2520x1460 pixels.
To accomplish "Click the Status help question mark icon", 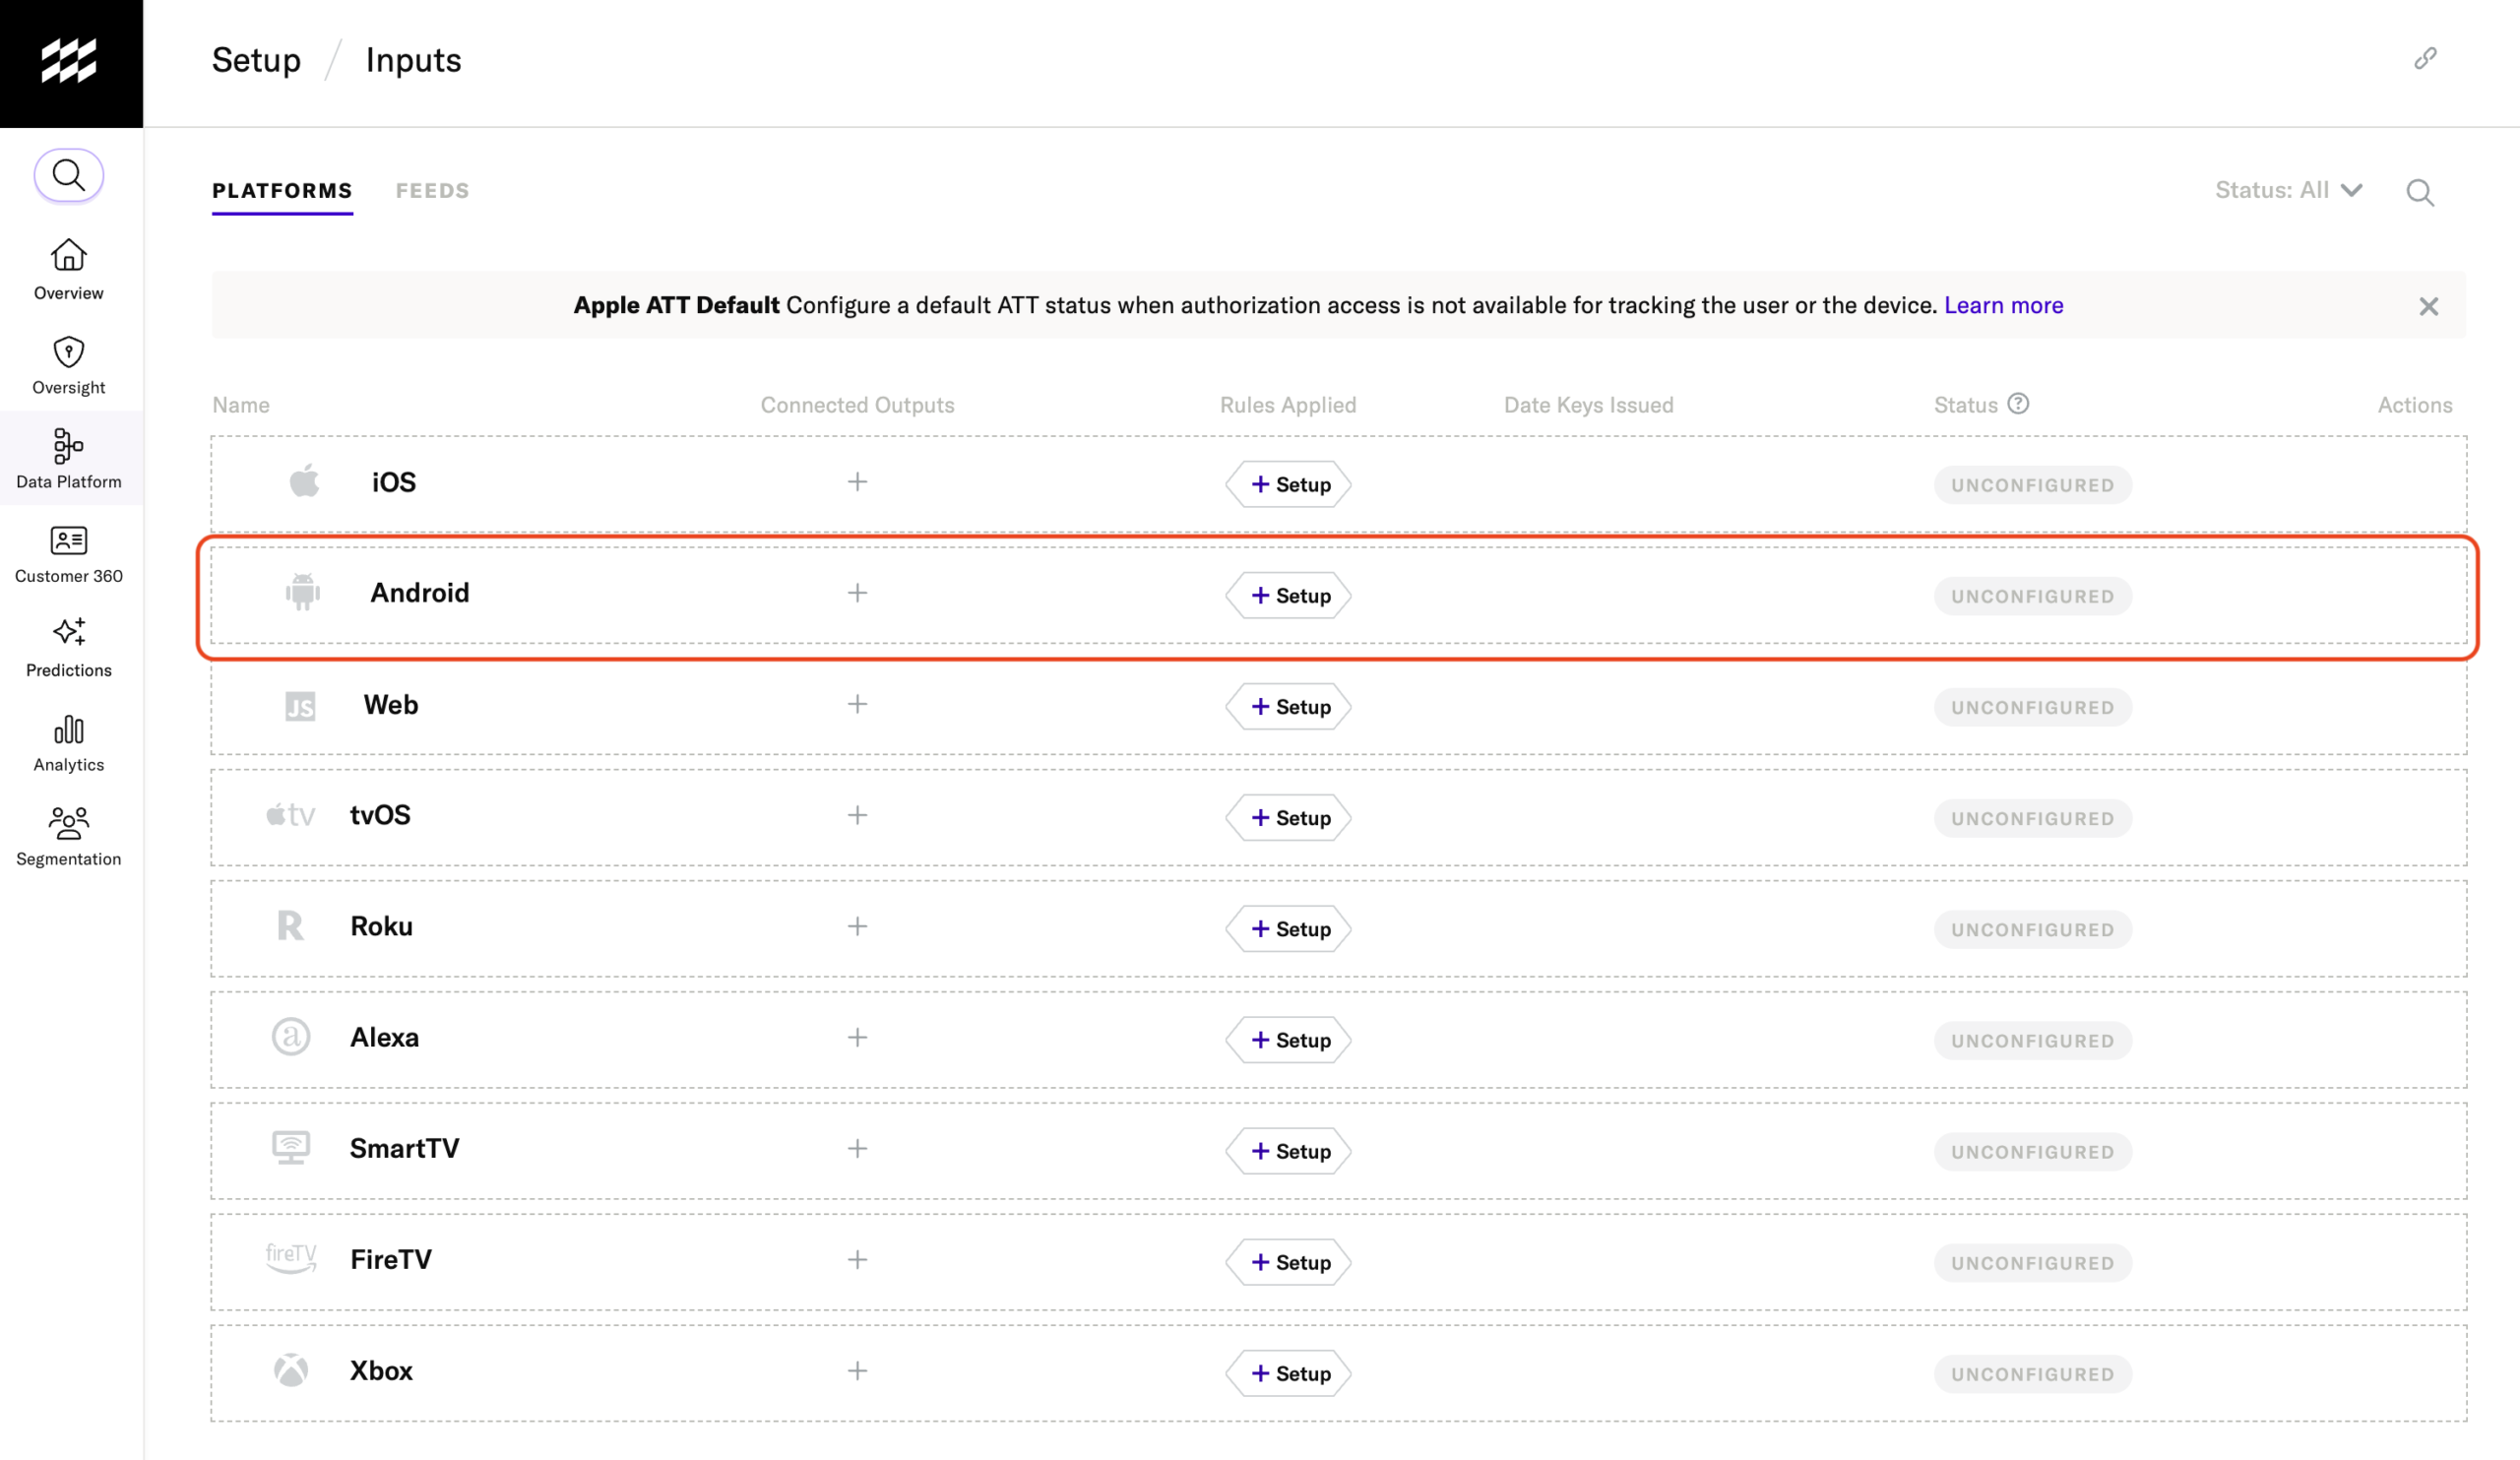I will [2018, 404].
